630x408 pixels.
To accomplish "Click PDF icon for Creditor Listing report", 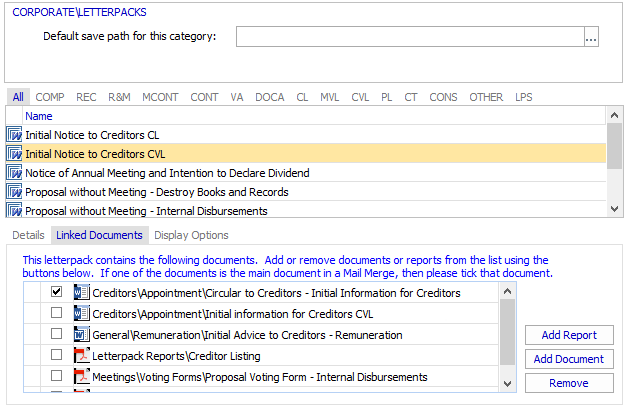I will (81, 356).
